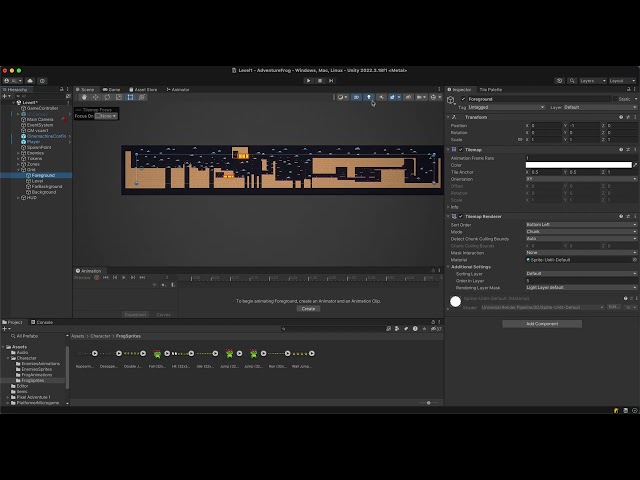Switch to the Game tab
This screenshot has width=640, height=480.
coord(111,89)
